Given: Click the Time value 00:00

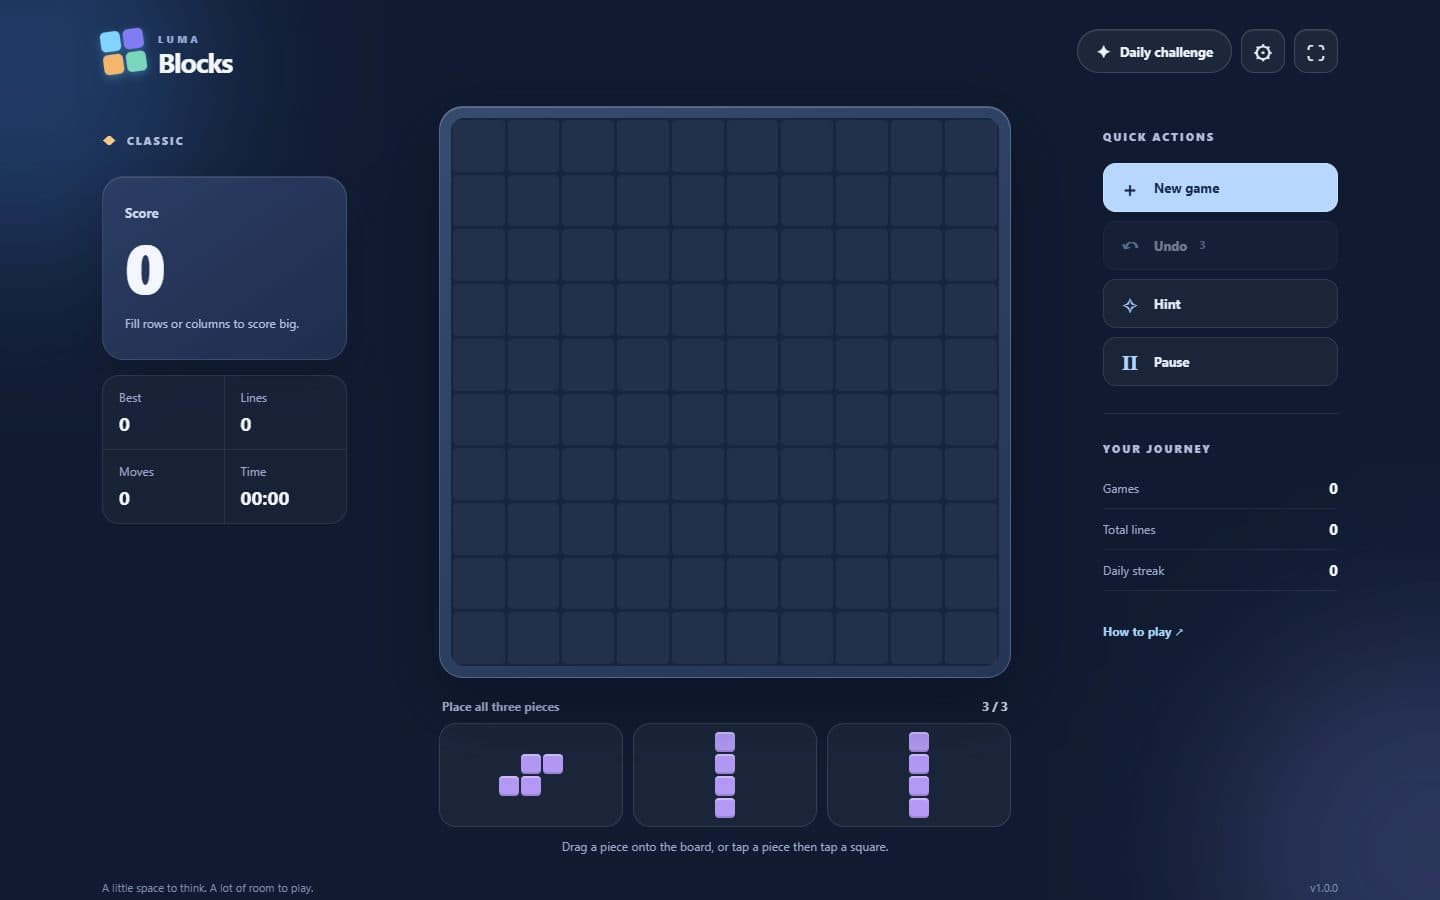Looking at the screenshot, I should click(x=265, y=498).
